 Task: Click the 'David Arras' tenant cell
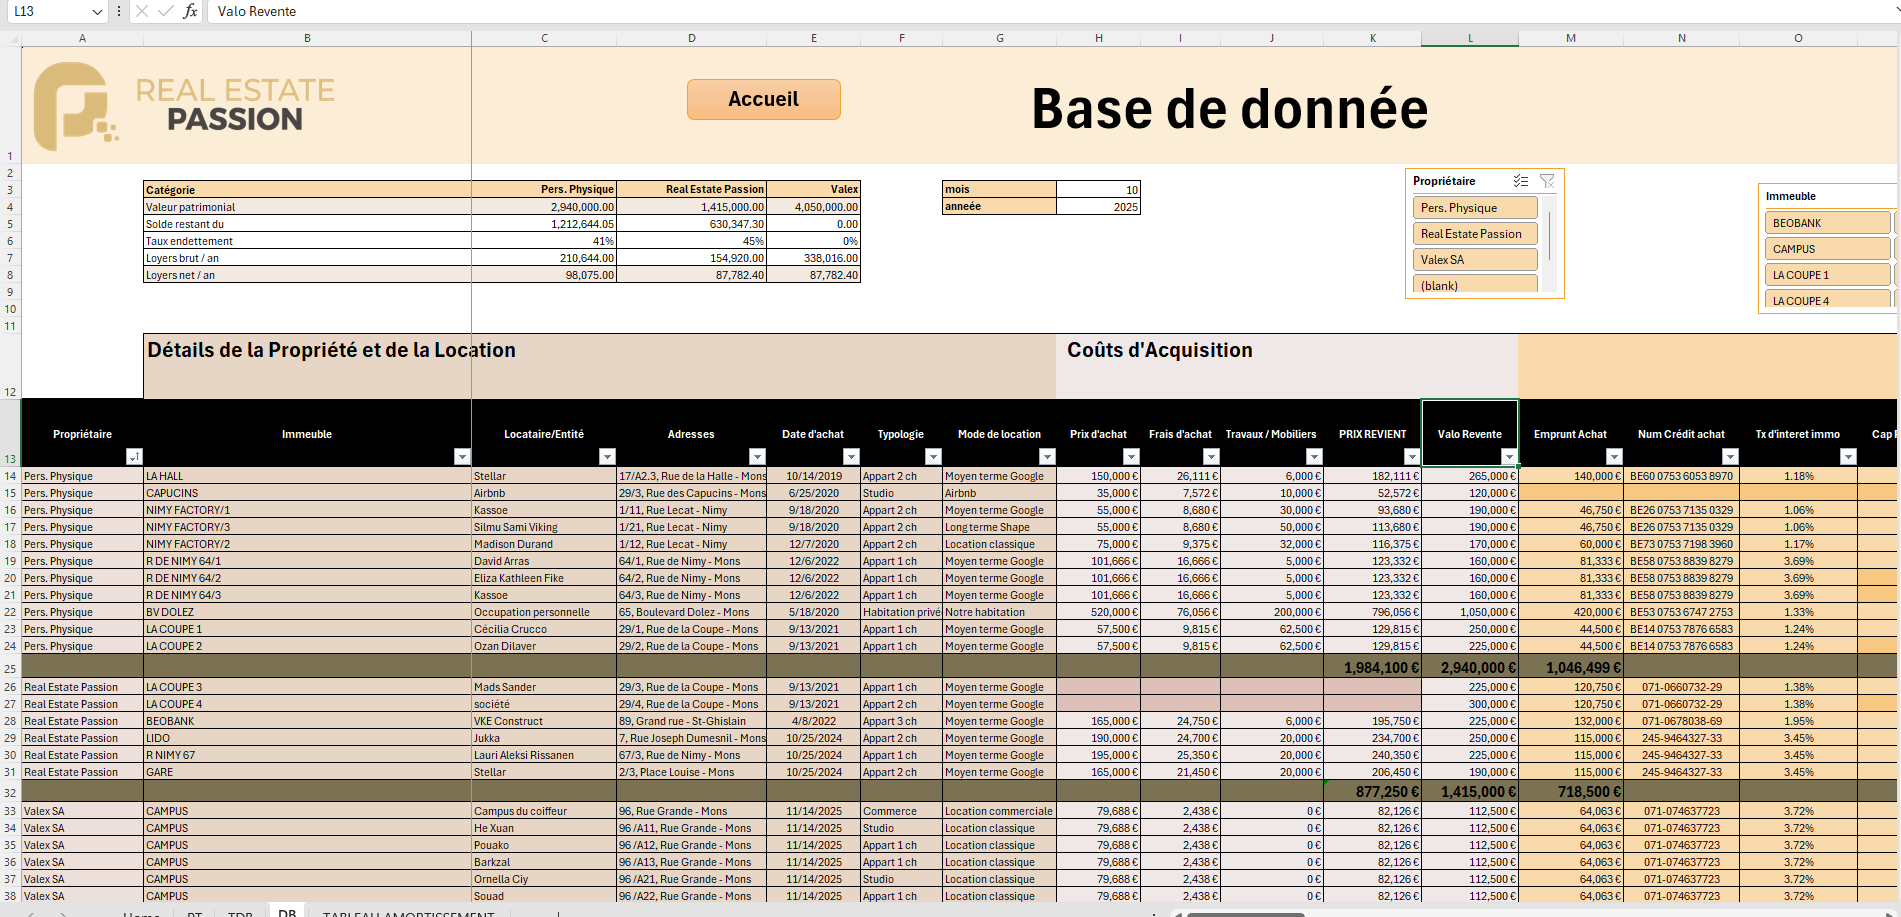(x=544, y=561)
